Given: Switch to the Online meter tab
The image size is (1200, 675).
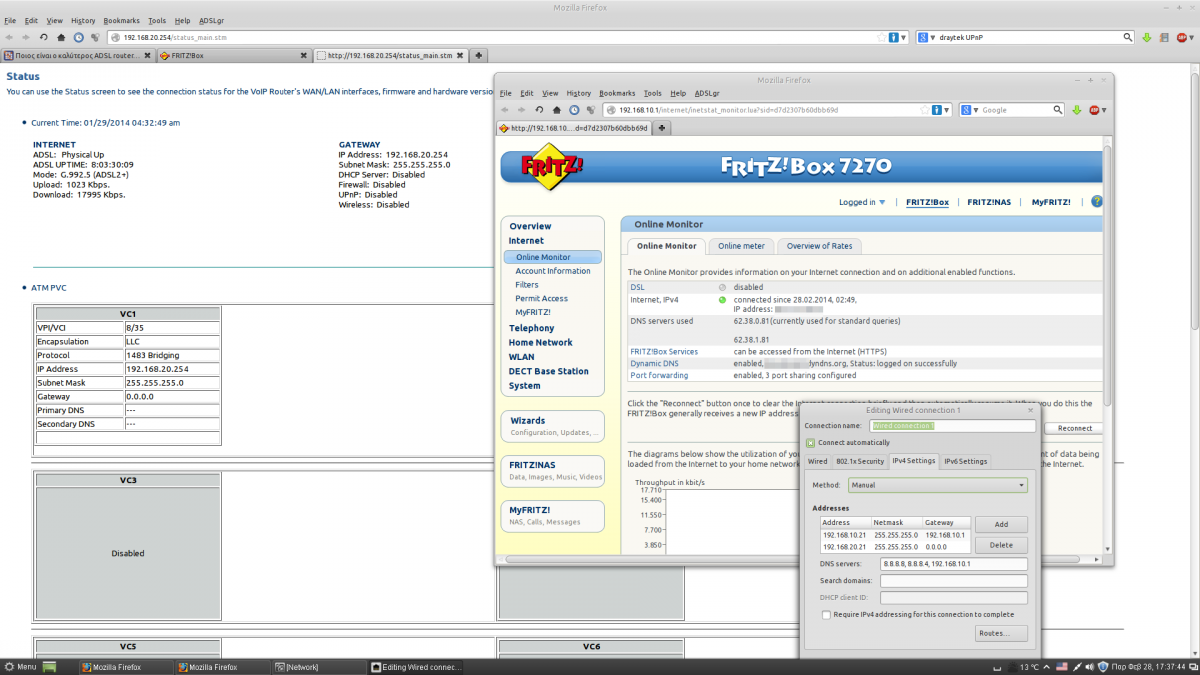Looking at the screenshot, I should pos(741,246).
